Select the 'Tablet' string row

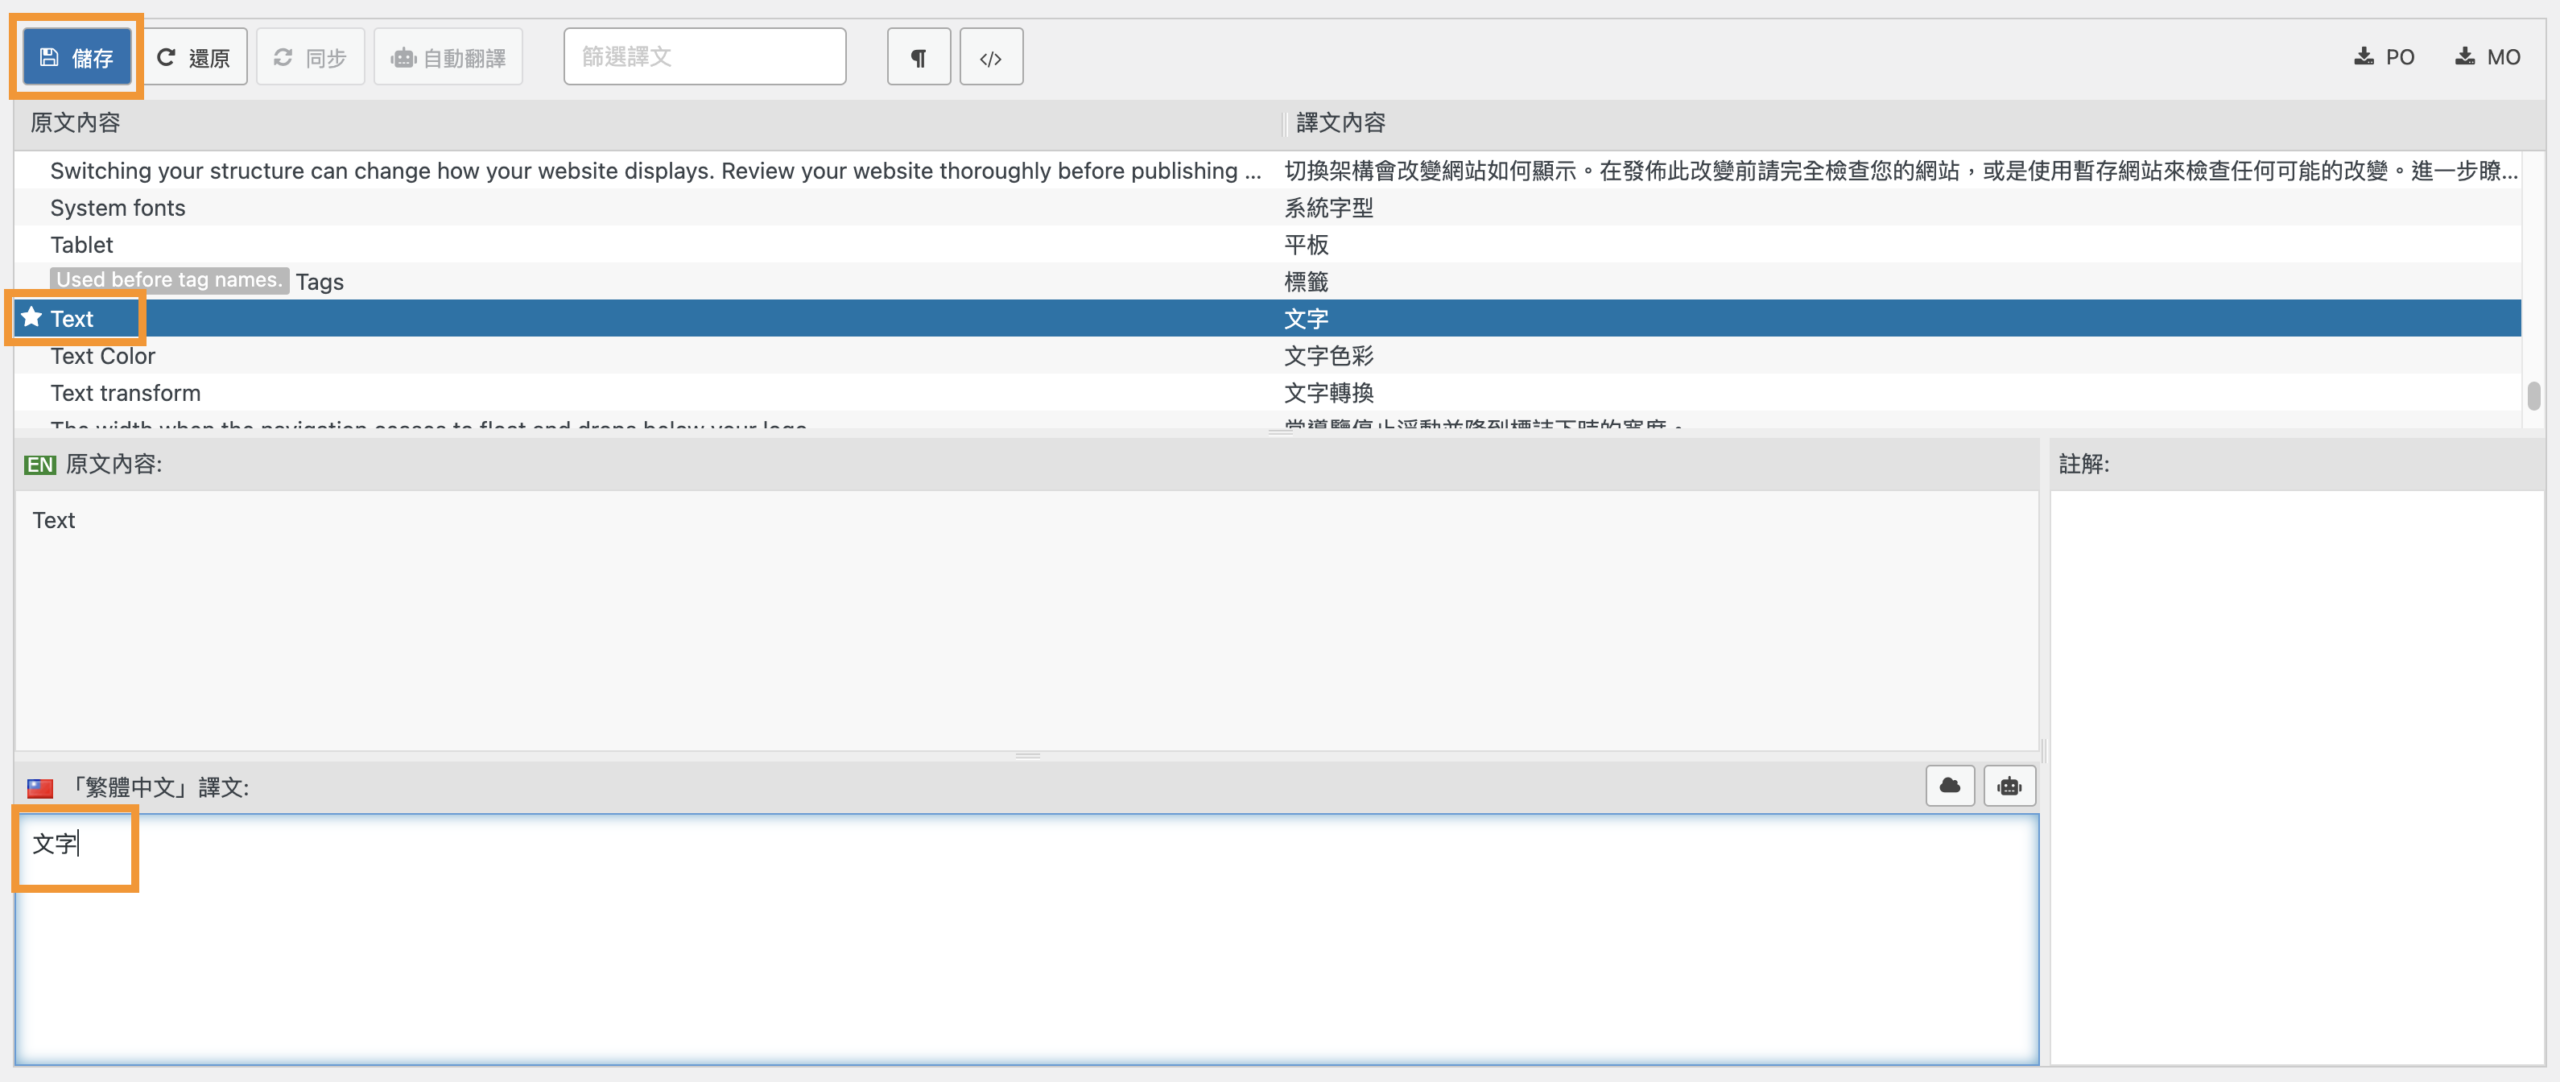82,245
